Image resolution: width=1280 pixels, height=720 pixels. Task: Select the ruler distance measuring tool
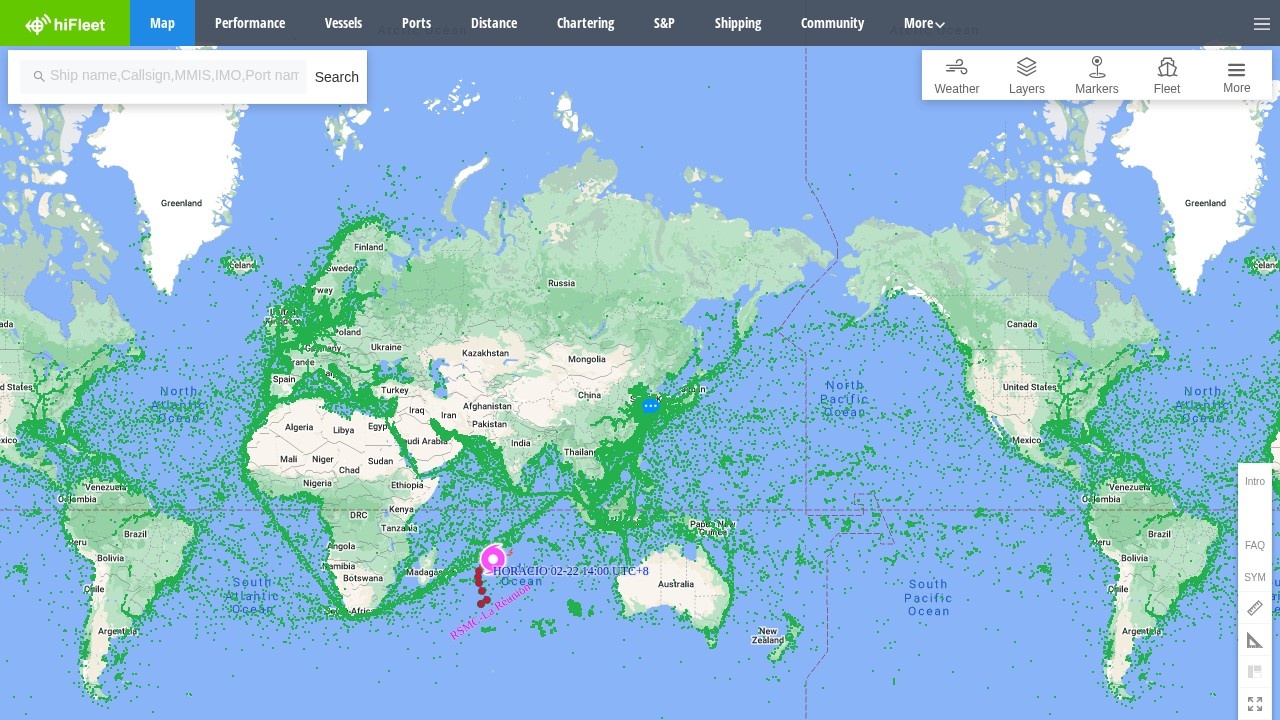(1255, 608)
